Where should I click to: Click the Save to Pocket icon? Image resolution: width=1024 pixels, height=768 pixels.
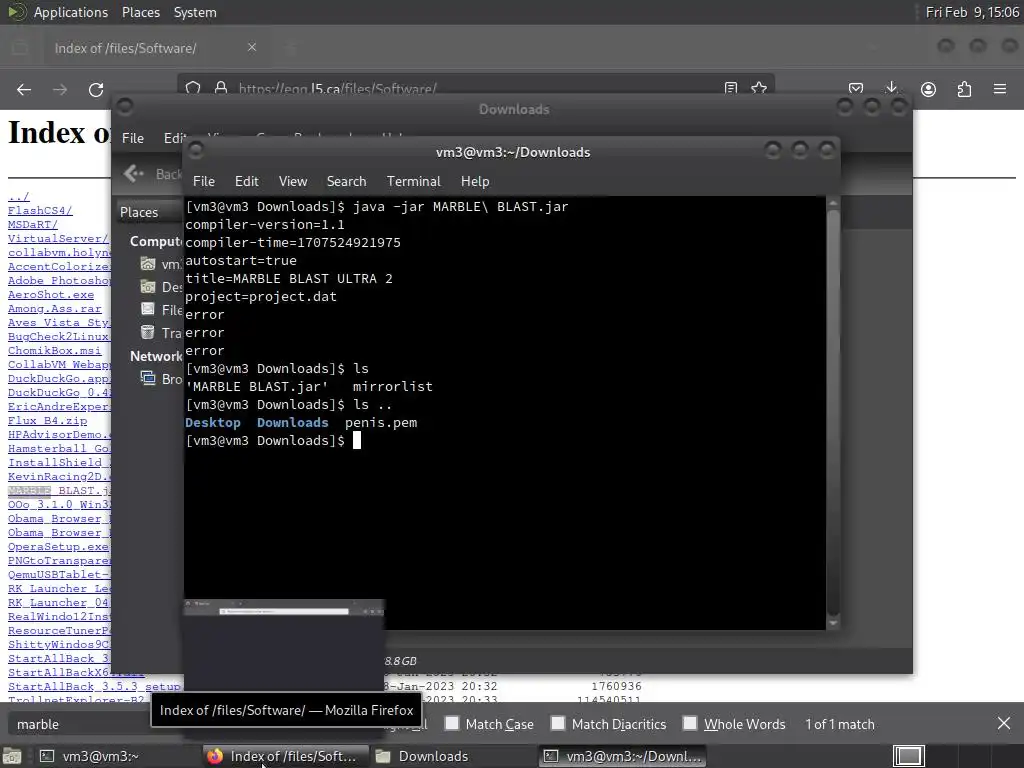(856, 89)
